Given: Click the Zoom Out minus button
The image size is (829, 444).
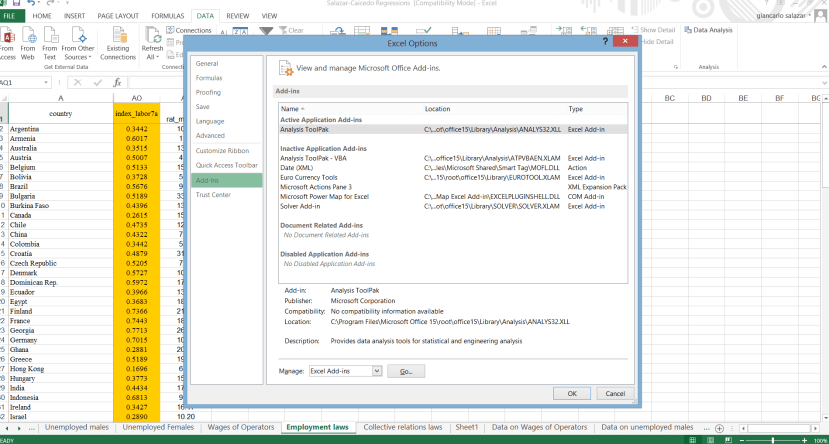Looking at the screenshot, I should [x=741, y=440].
